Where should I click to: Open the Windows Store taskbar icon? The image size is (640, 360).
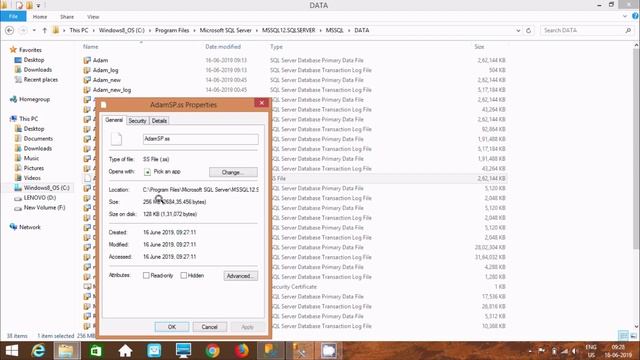[x=96, y=351]
